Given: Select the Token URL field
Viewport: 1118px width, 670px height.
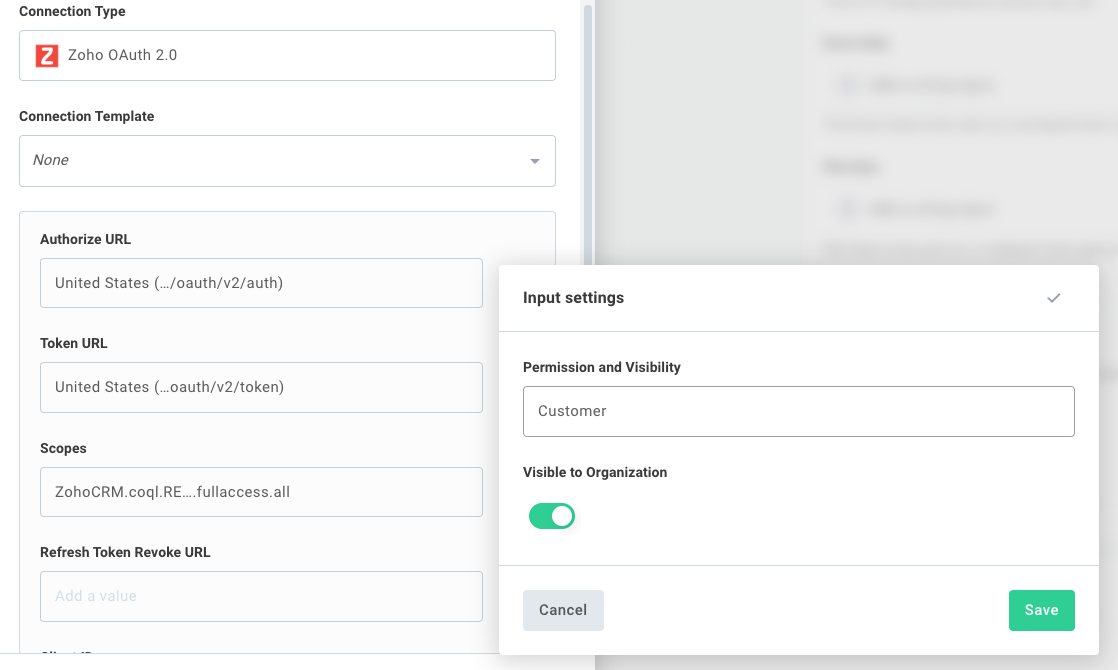Looking at the screenshot, I should tap(261, 387).
